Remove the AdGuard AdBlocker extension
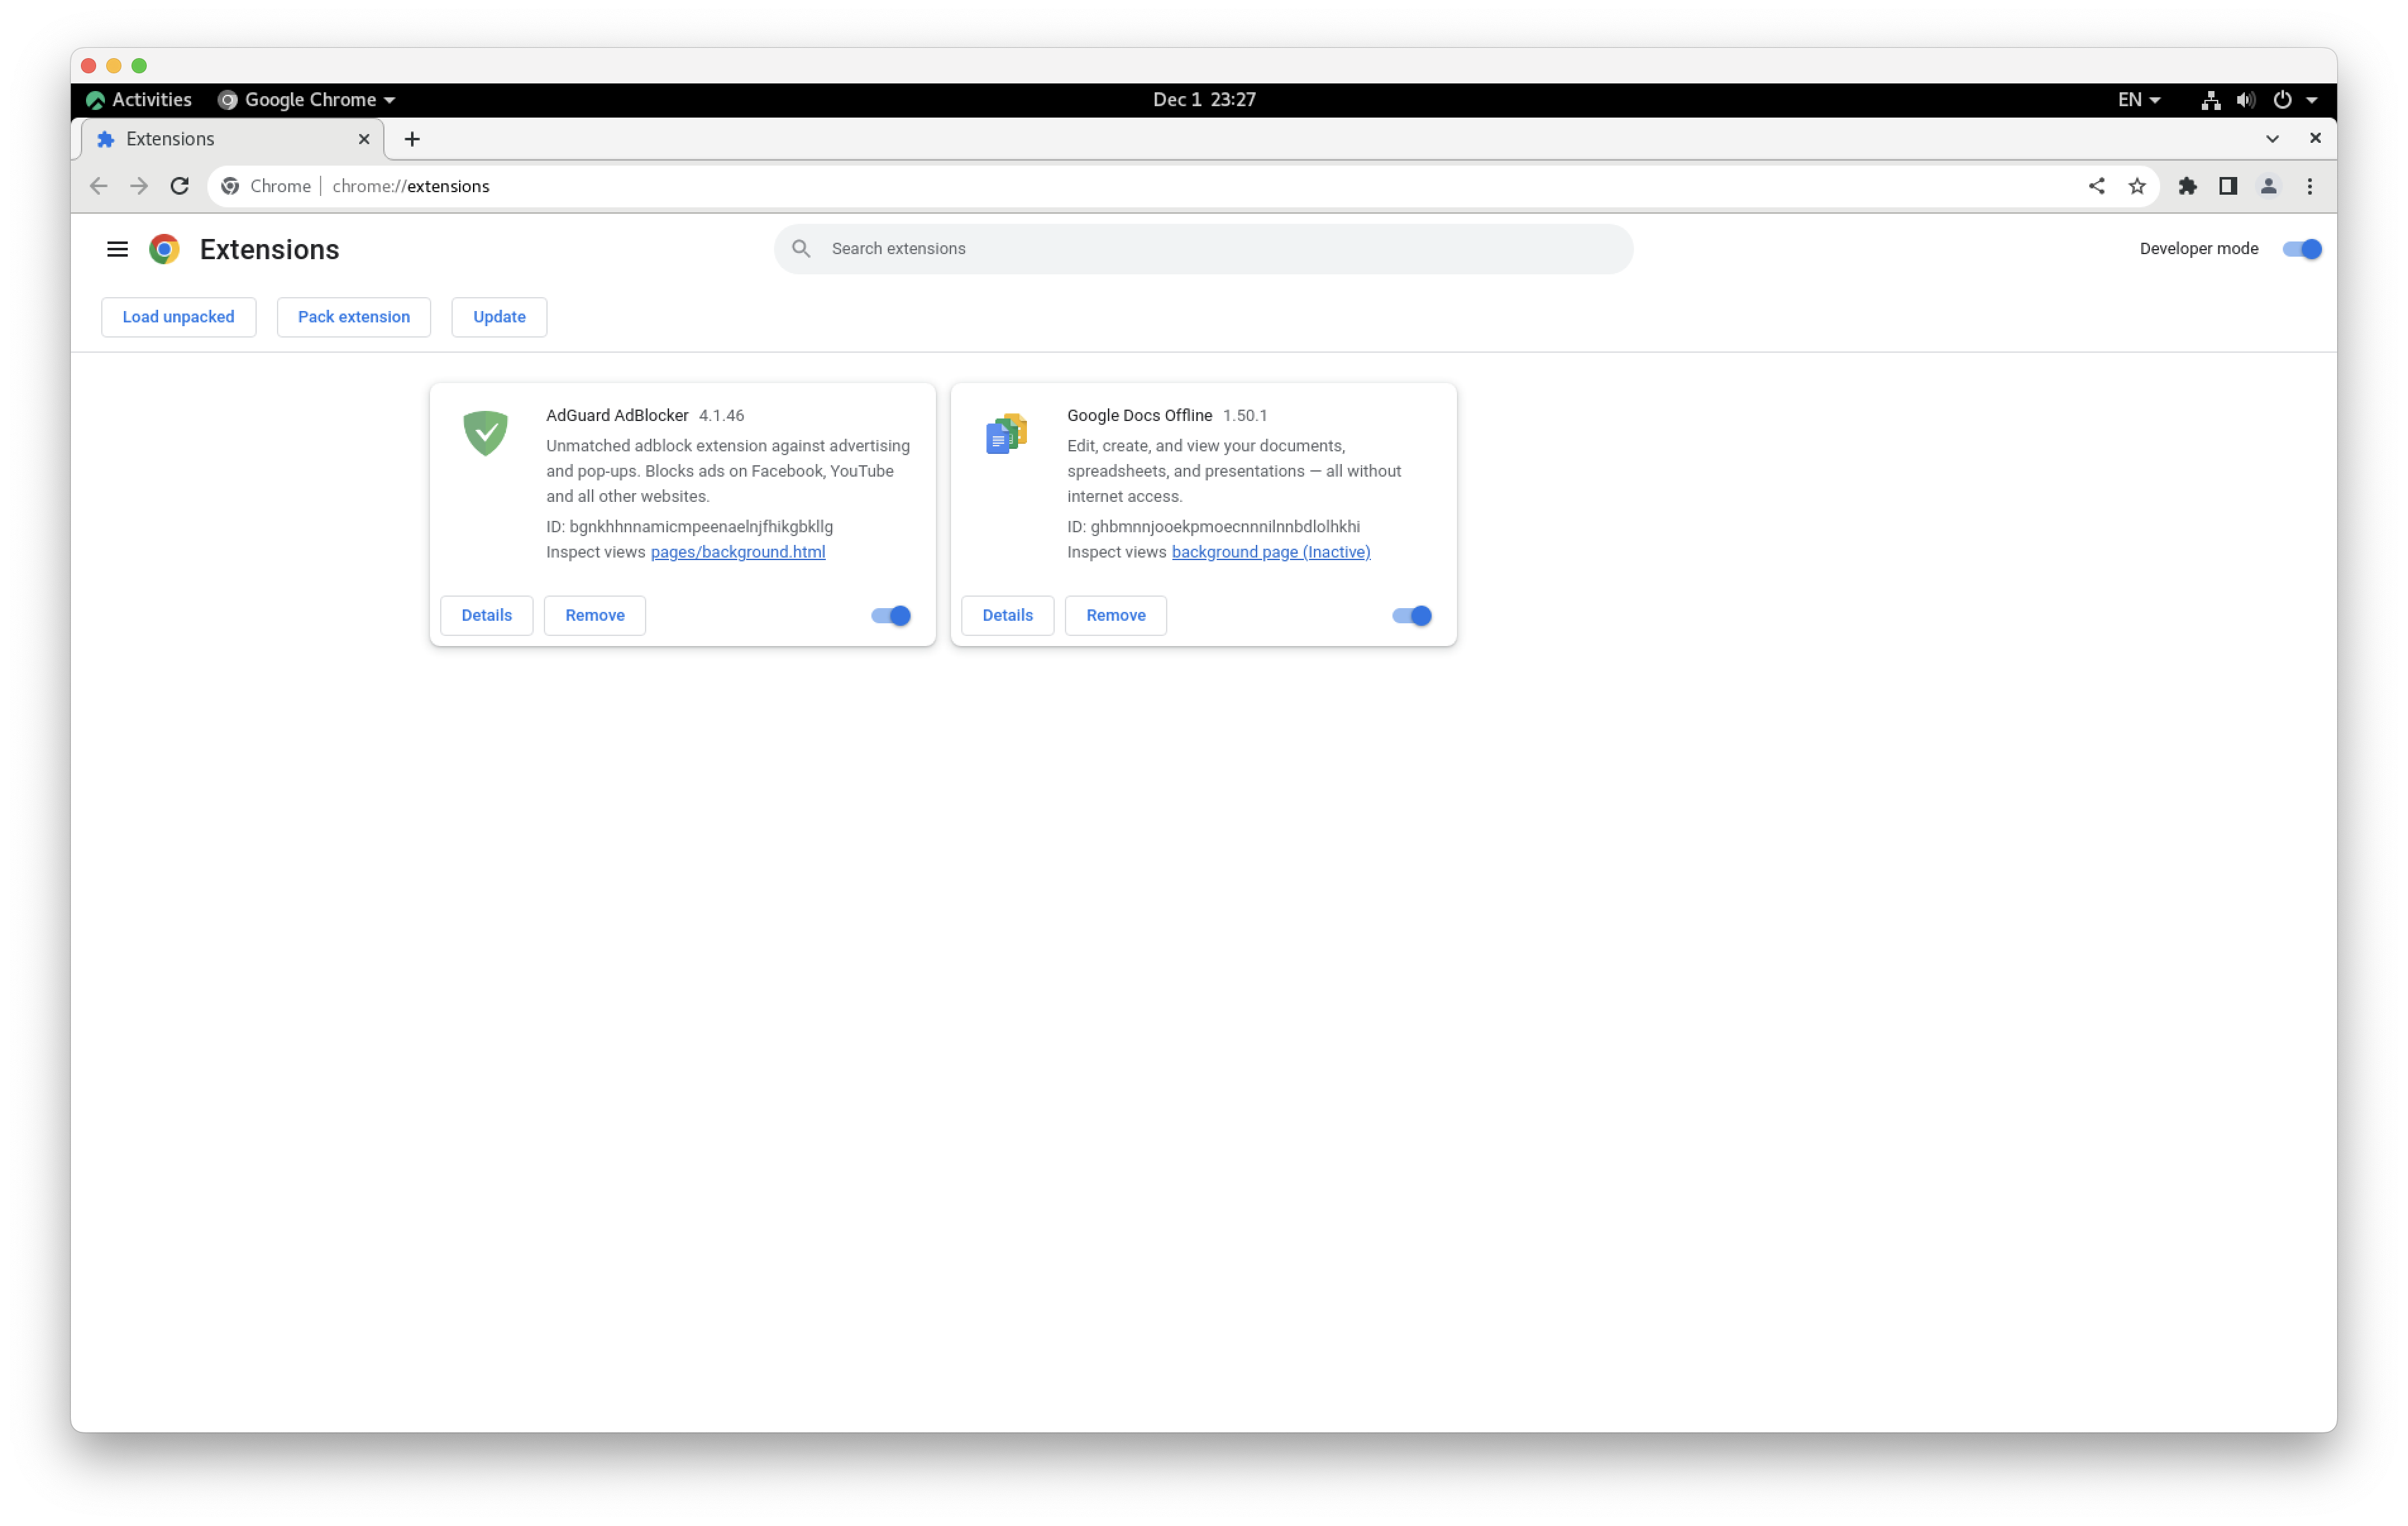The width and height of the screenshot is (2408, 1526). [x=595, y=615]
